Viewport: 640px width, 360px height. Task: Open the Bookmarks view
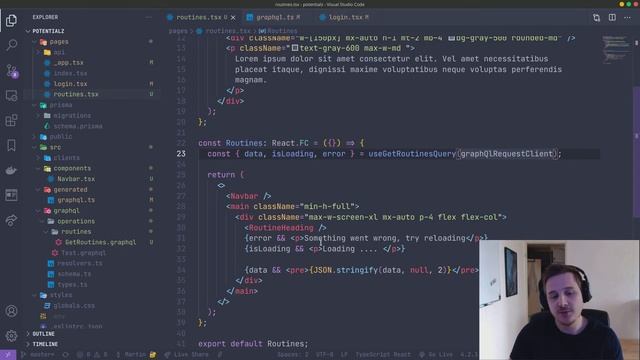point(11,145)
